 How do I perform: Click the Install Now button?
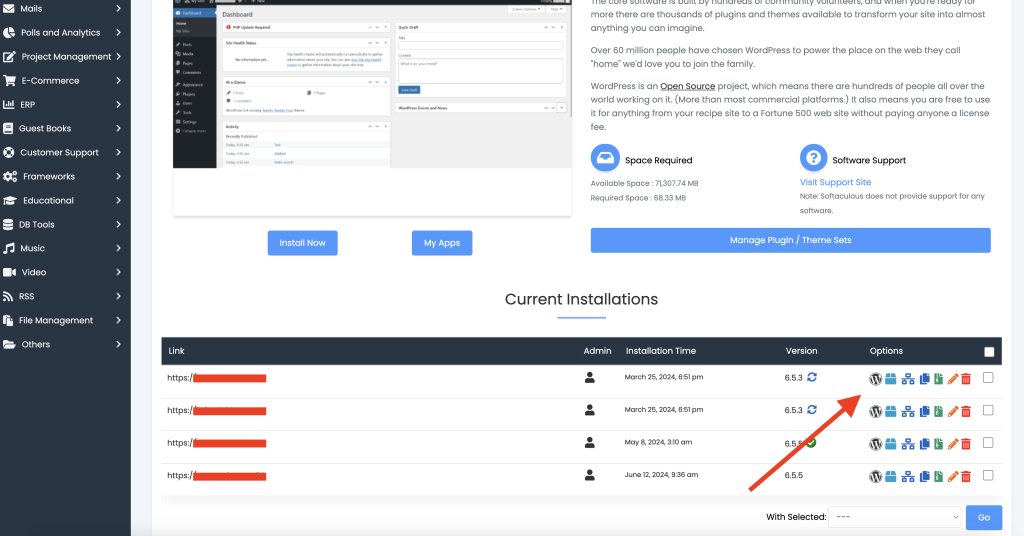302,243
